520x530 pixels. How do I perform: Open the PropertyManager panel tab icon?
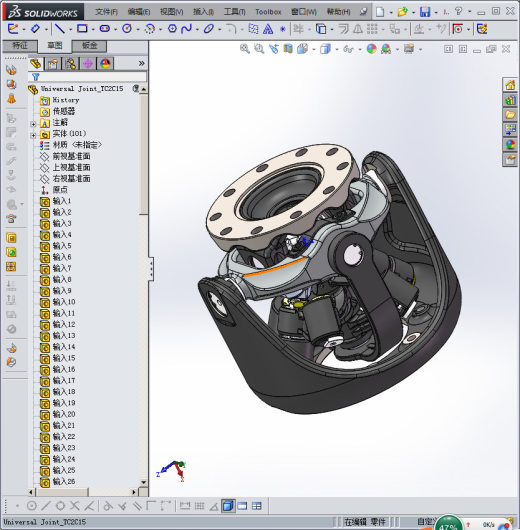(x=53, y=64)
